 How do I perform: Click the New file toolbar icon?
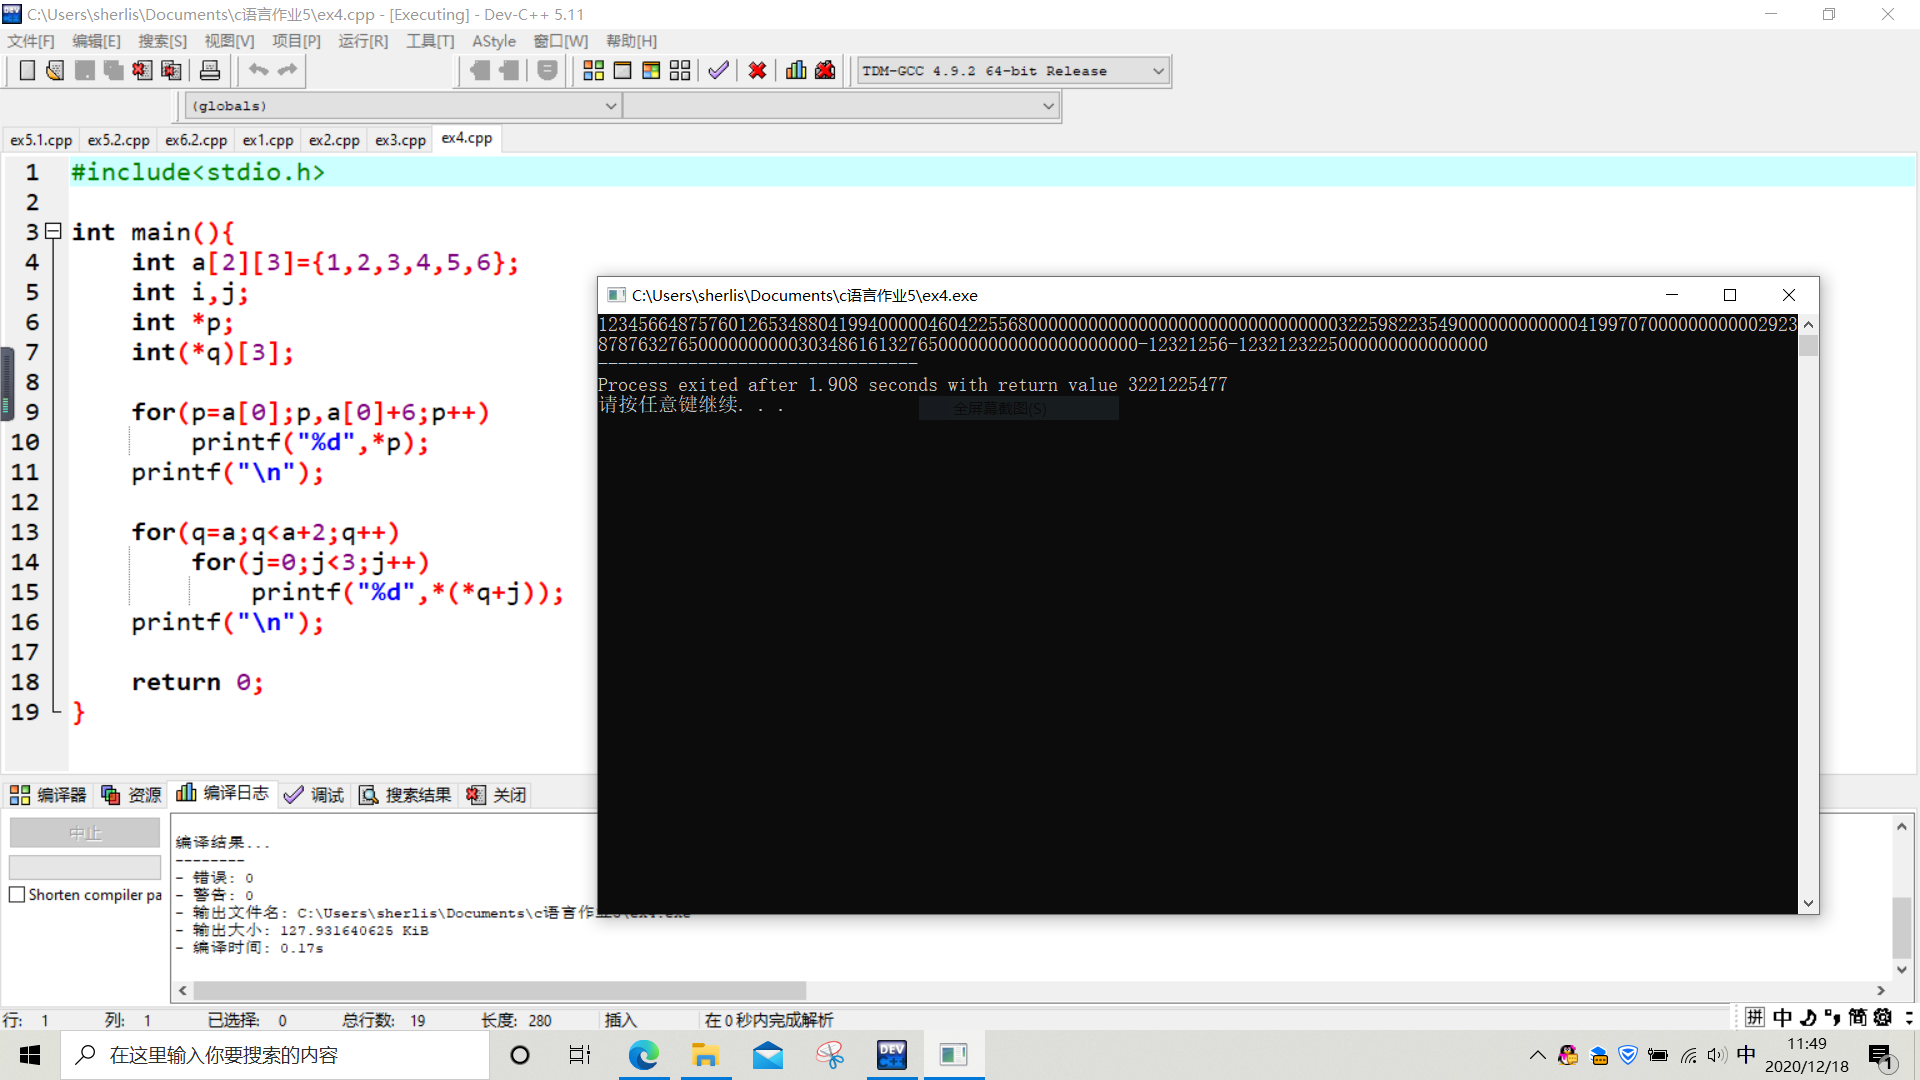point(27,70)
